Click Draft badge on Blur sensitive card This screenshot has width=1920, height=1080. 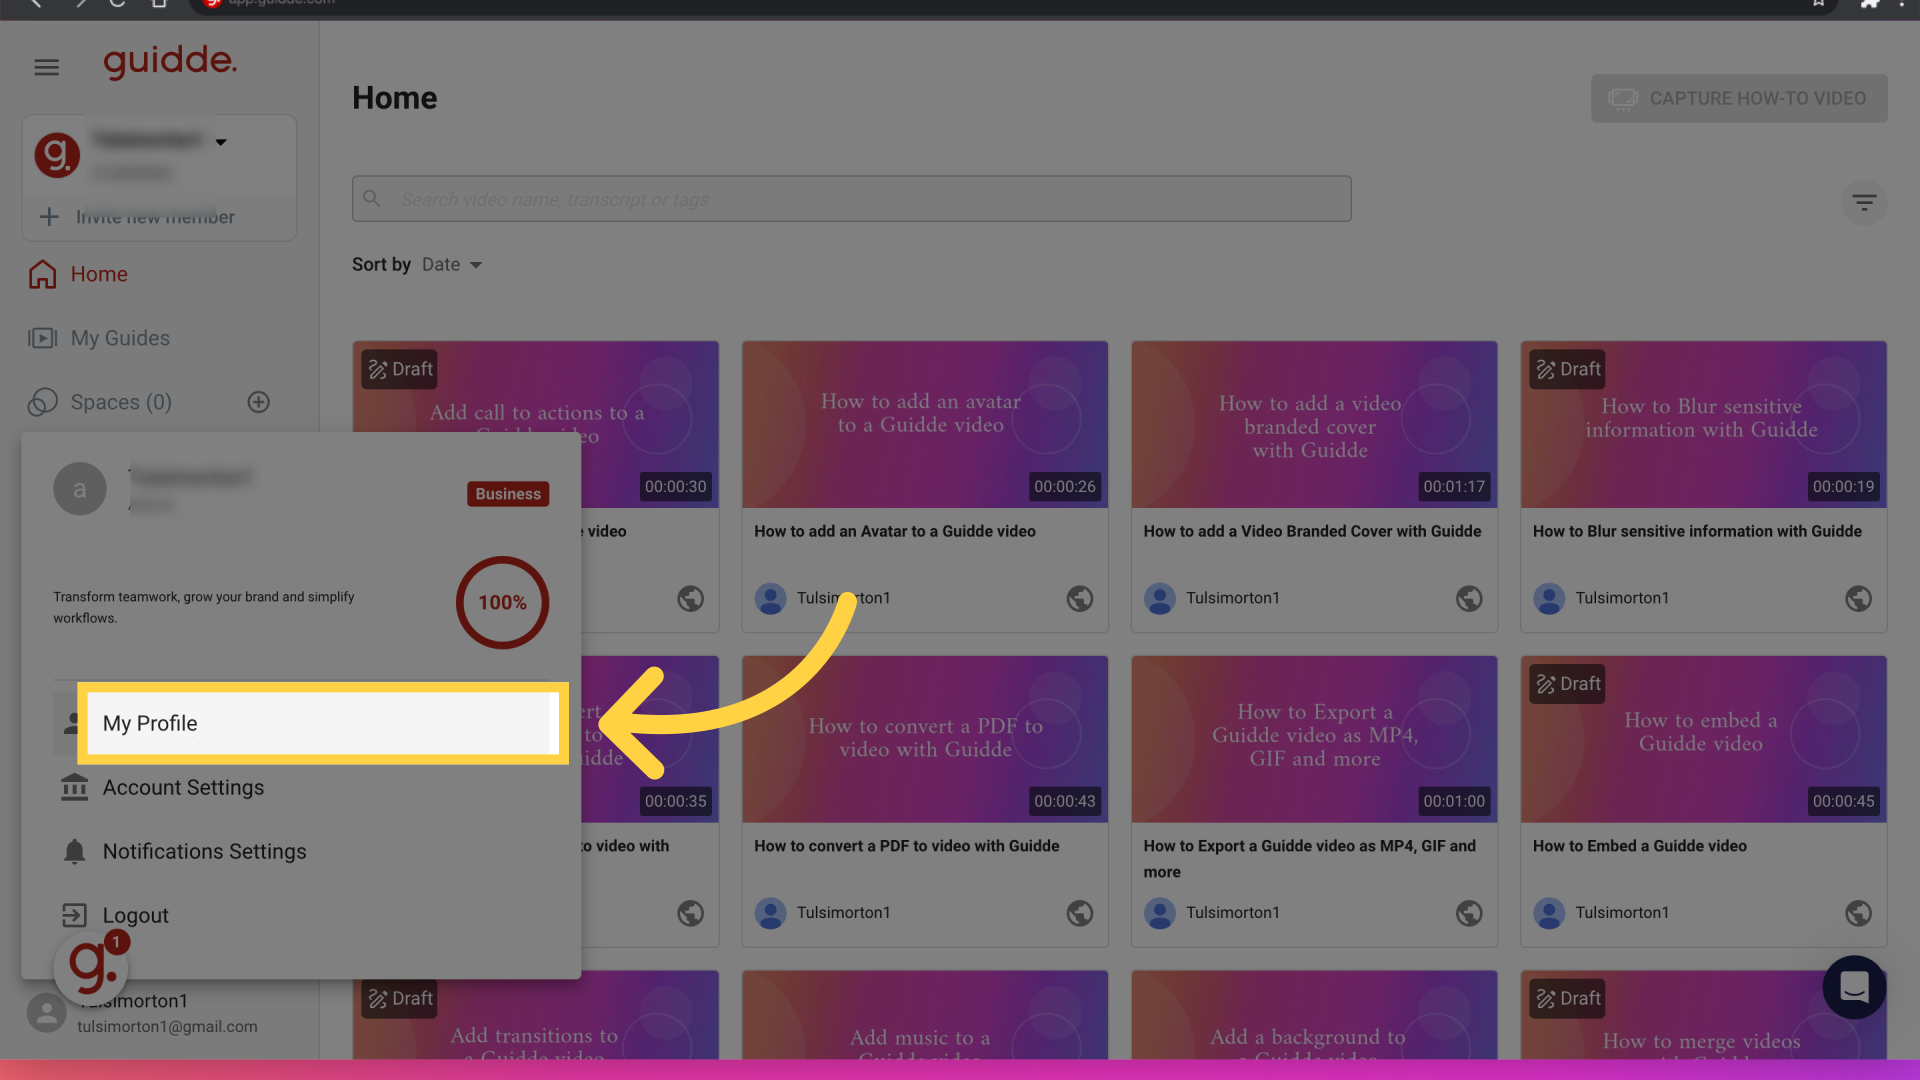1568,369
